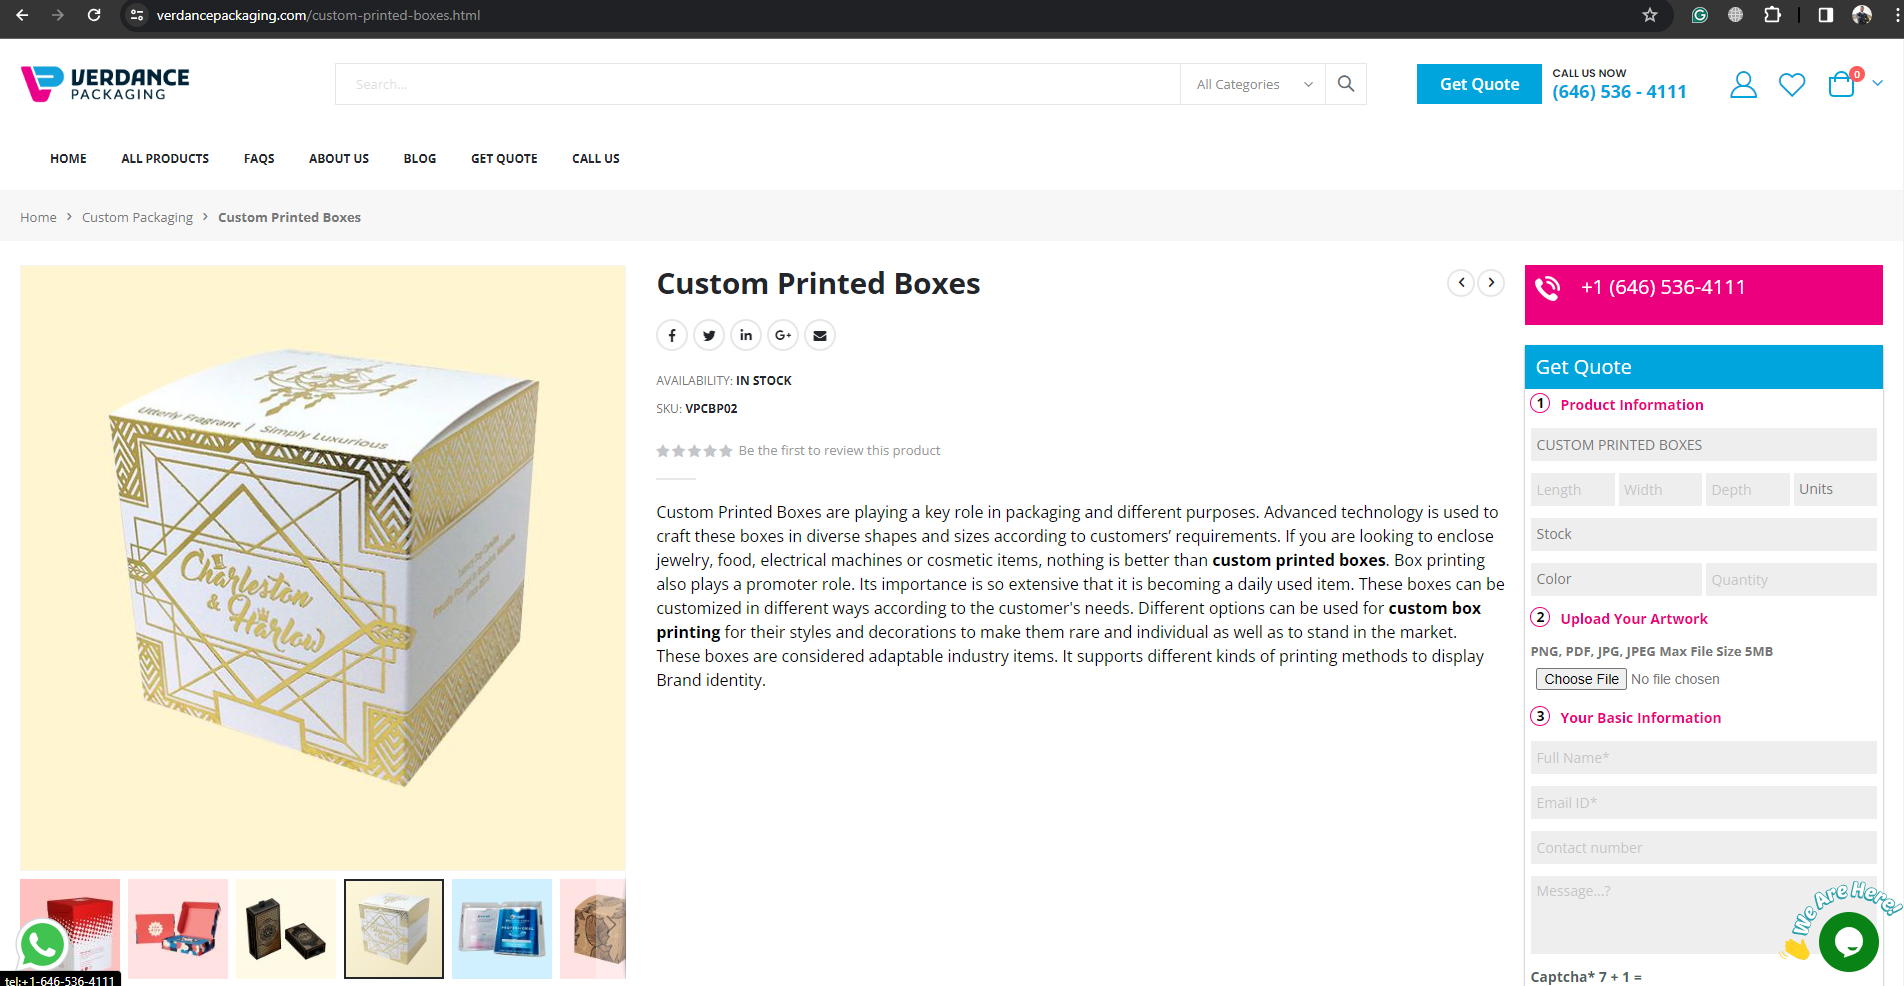Open the Stock selection field
This screenshot has width=1904, height=986.
coord(1702,534)
